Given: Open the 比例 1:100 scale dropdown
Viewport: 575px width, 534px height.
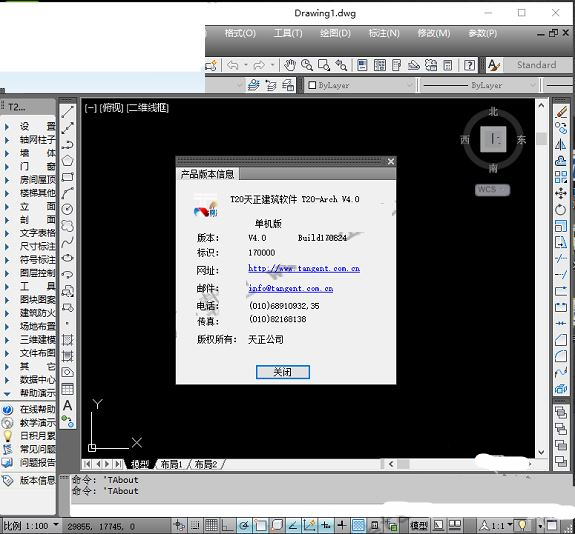Looking at the screenshot, I should [31, 526].
